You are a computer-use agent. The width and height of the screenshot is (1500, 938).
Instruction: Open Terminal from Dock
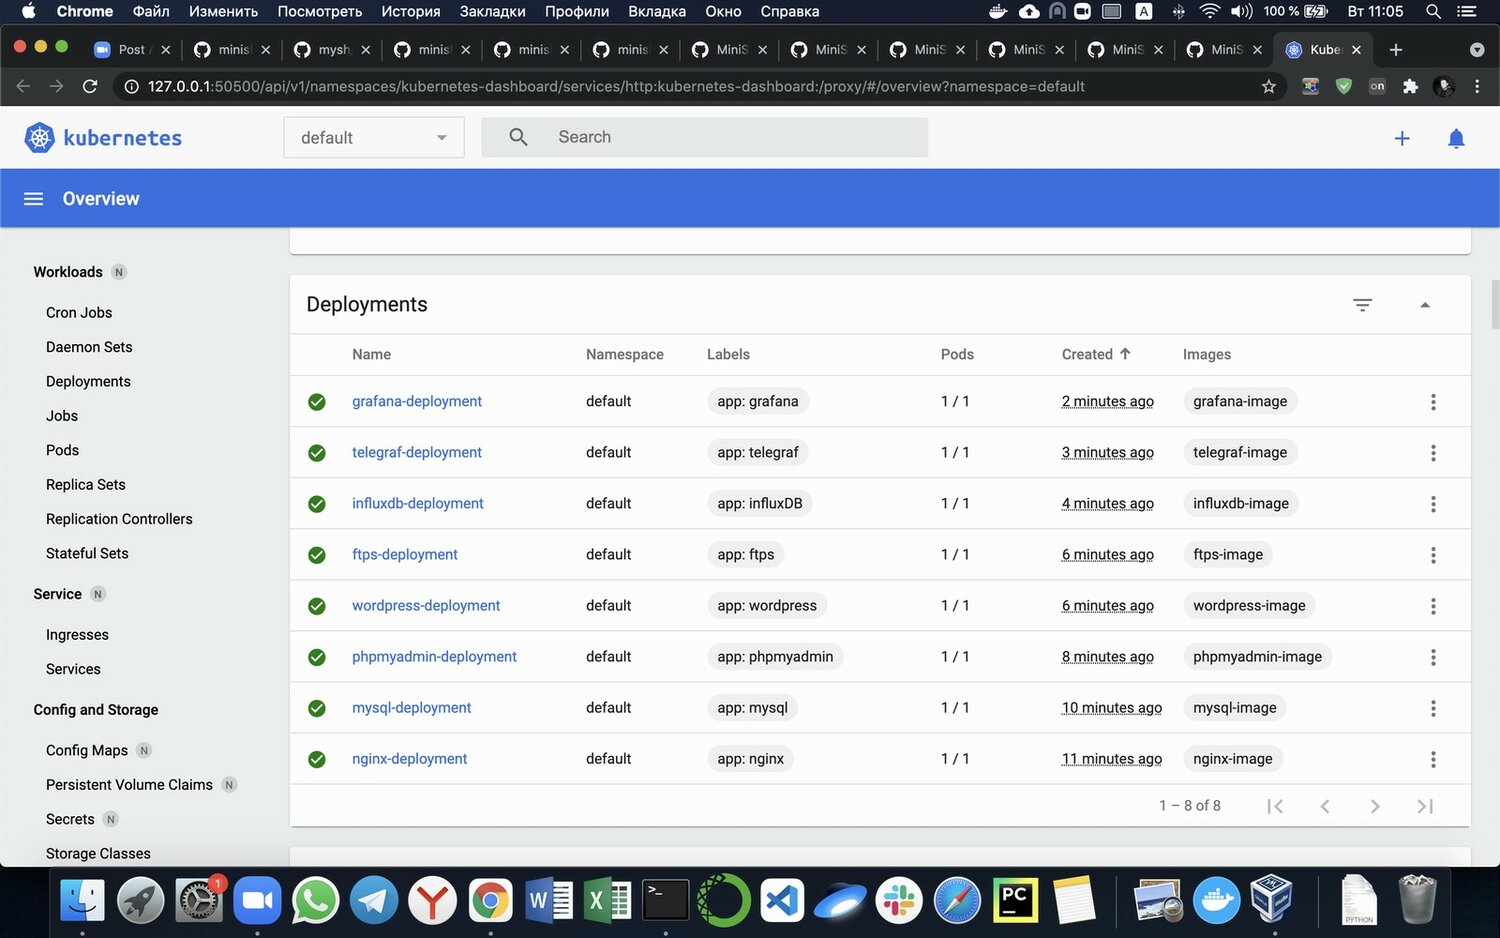pyautogui.click(x=665, y=900)
